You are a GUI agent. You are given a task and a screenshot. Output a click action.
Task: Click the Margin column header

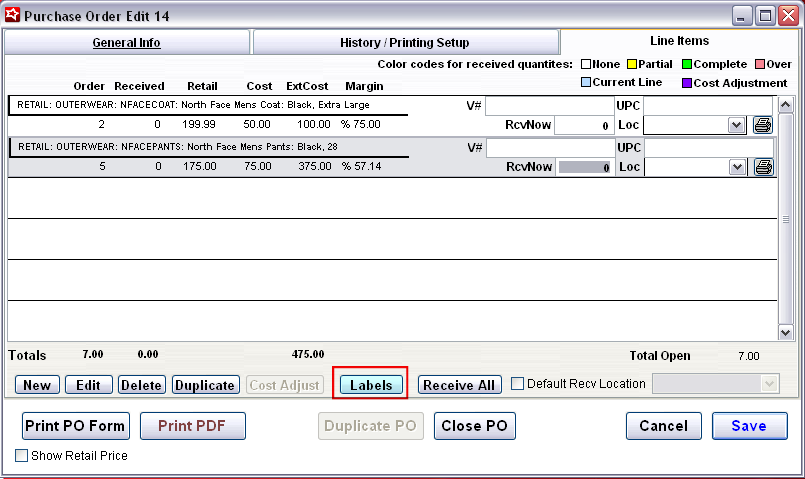pos(364,86)
